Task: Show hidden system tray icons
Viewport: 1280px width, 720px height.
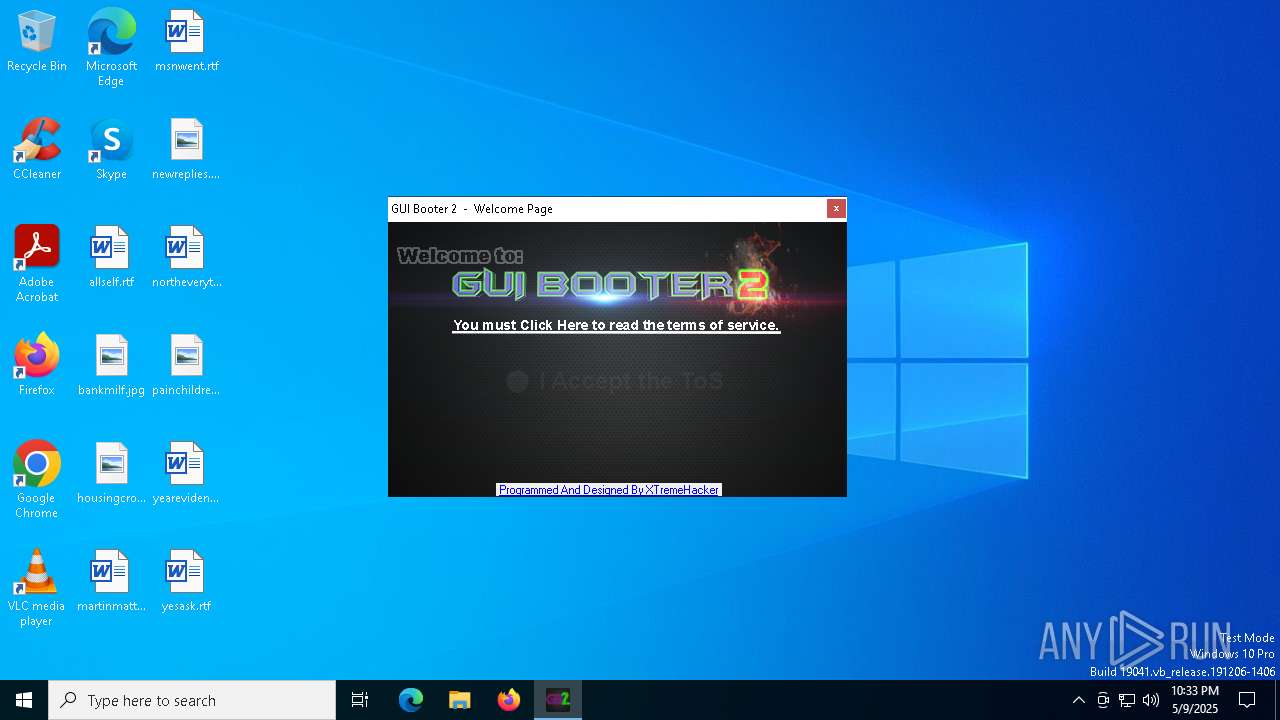Action: pyautogui.click(x=1078, y=700)
